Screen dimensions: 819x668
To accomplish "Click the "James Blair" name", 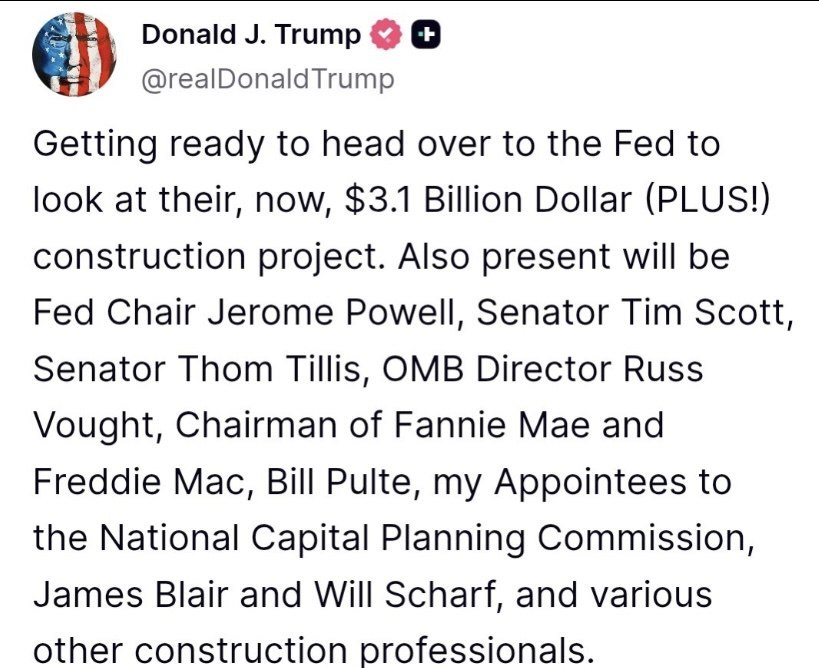I will [126, 594].
